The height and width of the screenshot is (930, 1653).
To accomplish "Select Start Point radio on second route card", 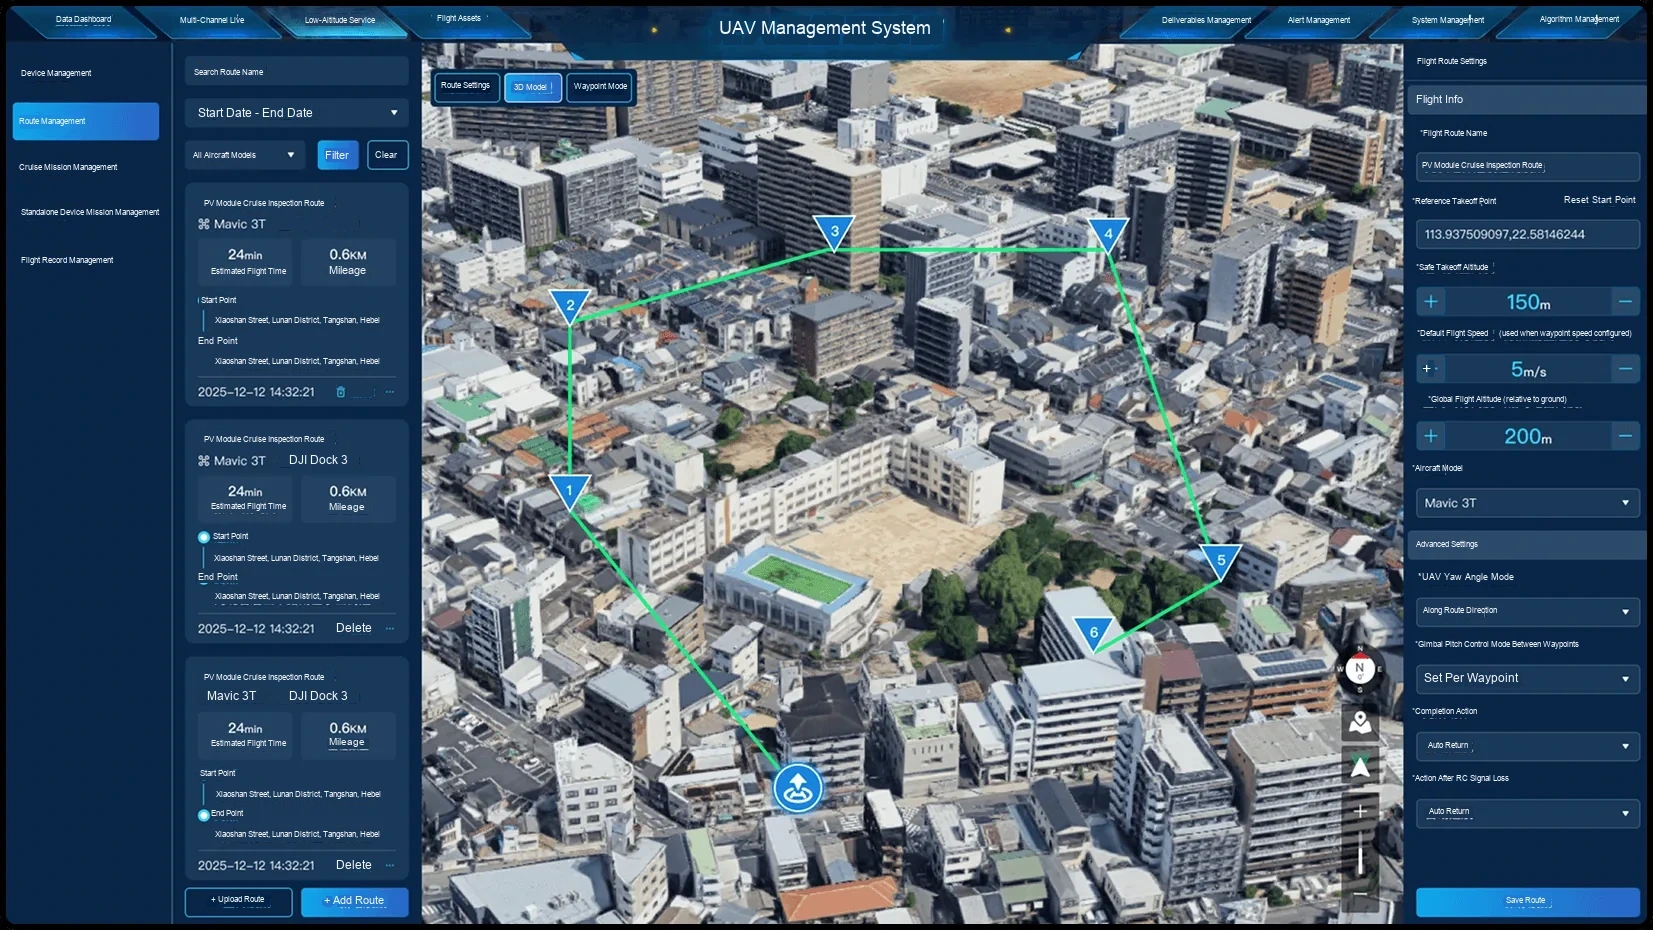I will tap(204, 537).
